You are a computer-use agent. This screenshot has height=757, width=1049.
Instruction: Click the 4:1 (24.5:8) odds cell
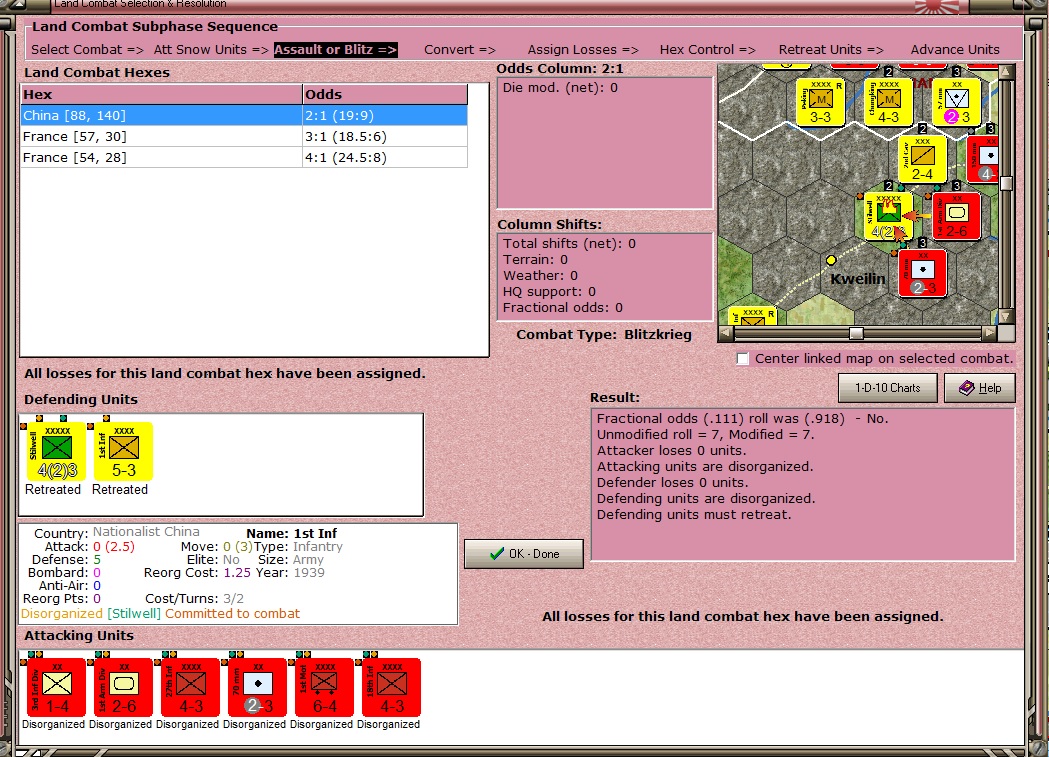(x=385, y=157)
